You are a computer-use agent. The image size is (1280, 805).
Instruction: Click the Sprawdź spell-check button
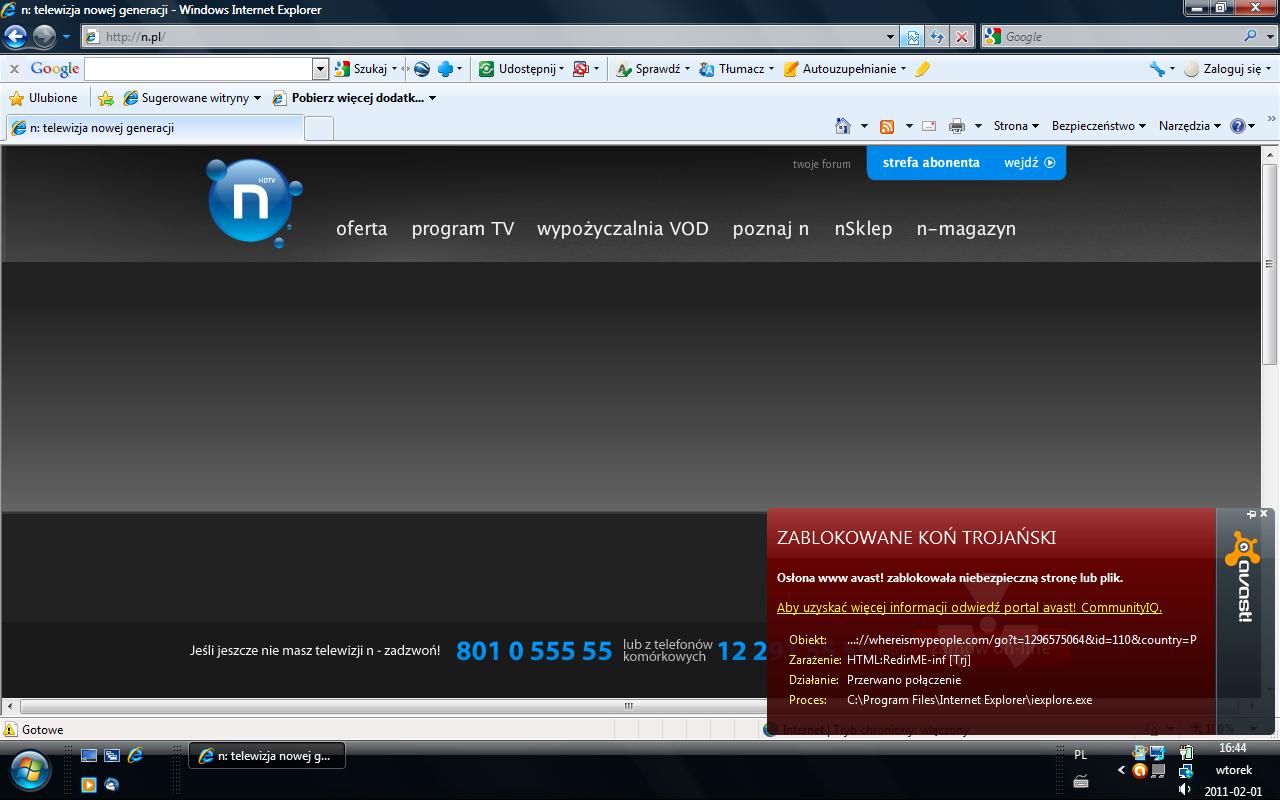pos(652,69)
